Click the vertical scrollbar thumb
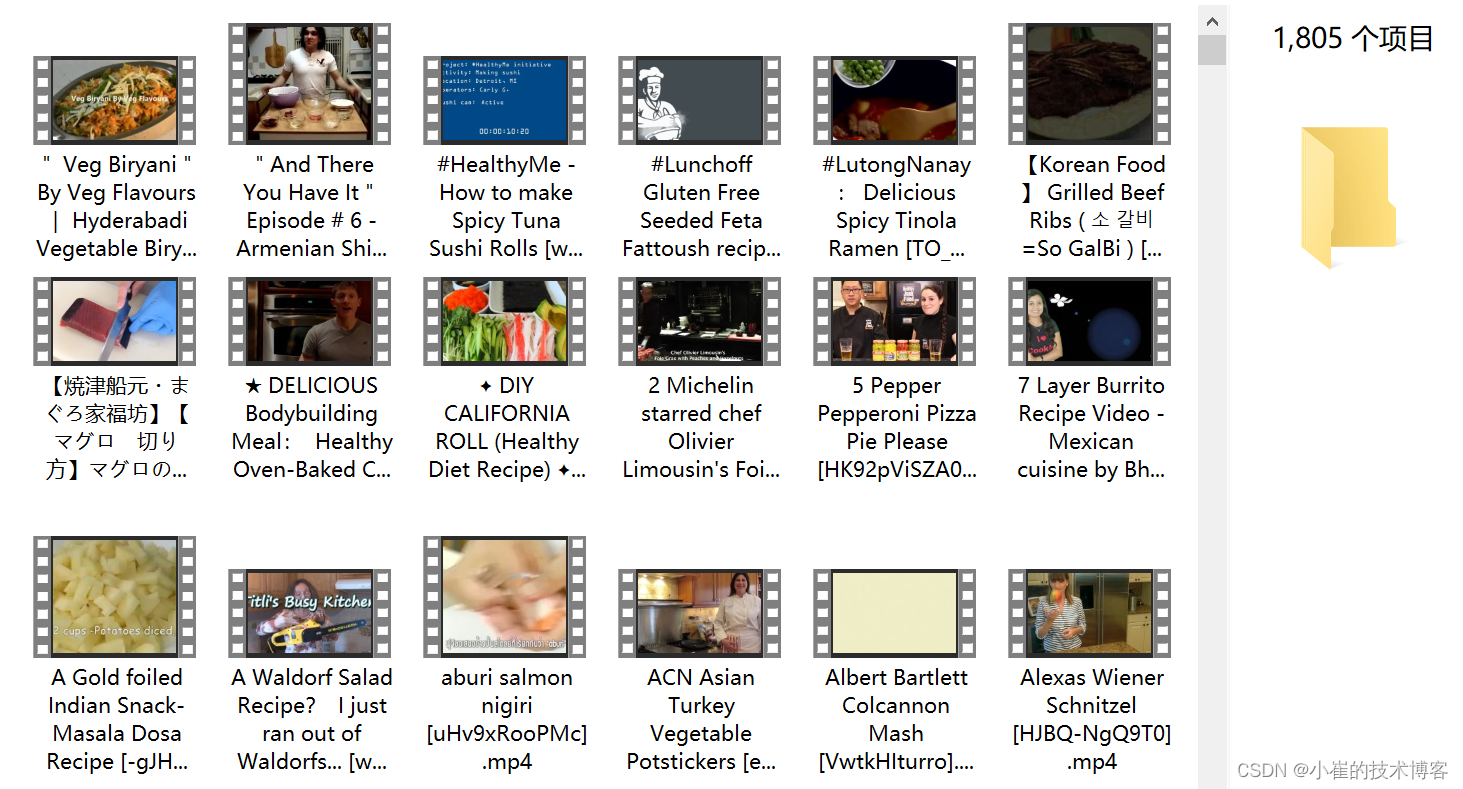The width and height of the screenshot is (1463, 789). click(x=1213, y=50)
